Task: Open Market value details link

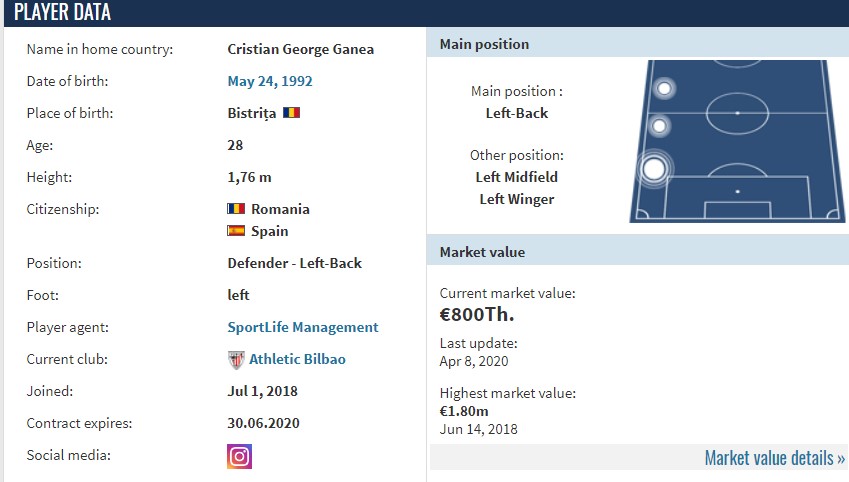Action: pyautogui.click(x=774, y=458)
